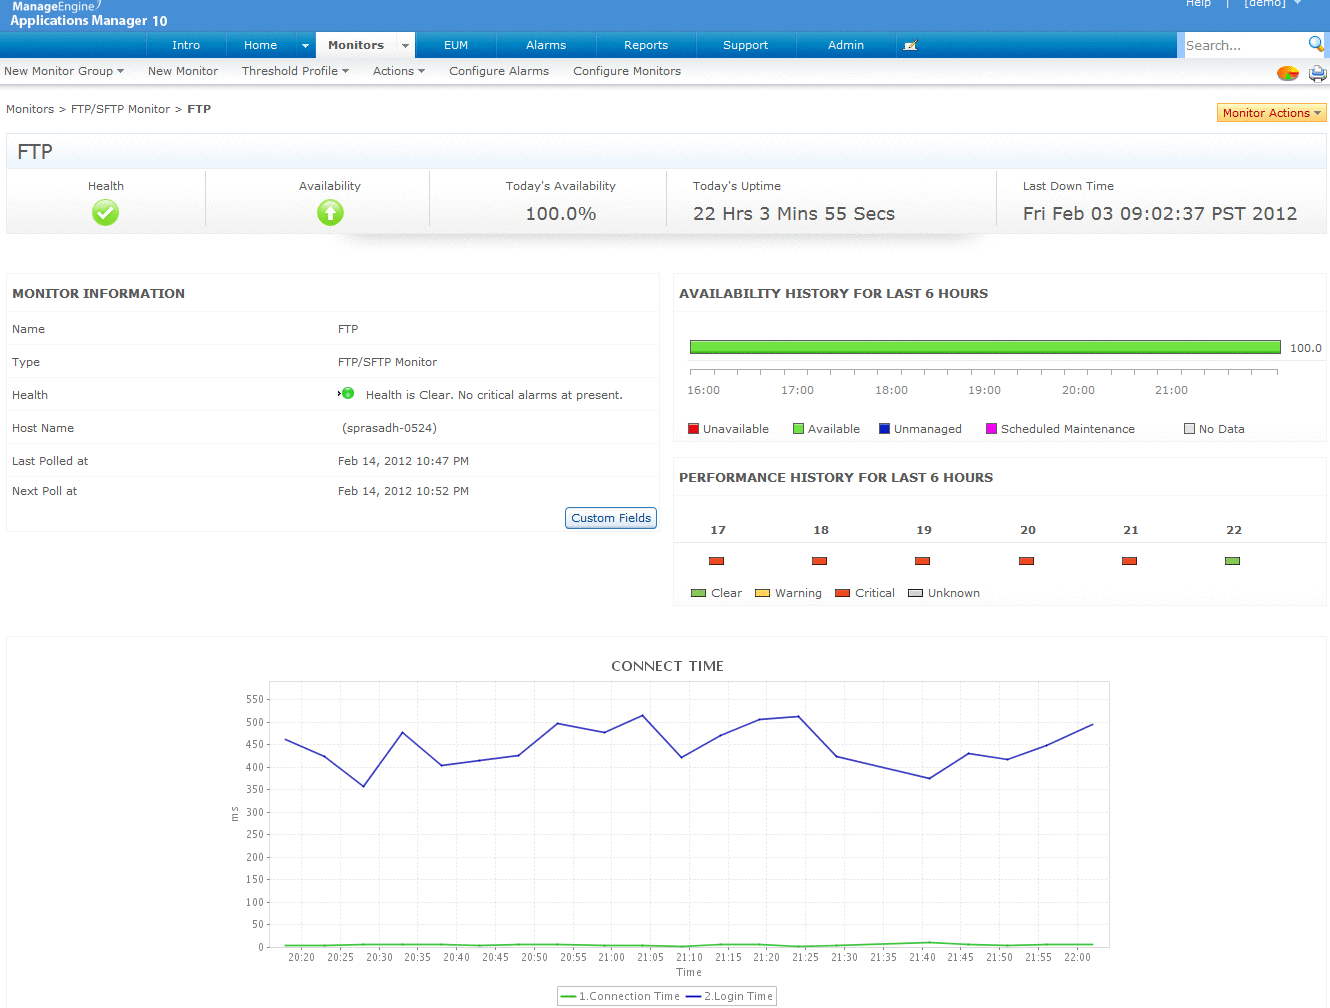
Task: Toggle the Login Time legend entry
Action: click(729, 996)
